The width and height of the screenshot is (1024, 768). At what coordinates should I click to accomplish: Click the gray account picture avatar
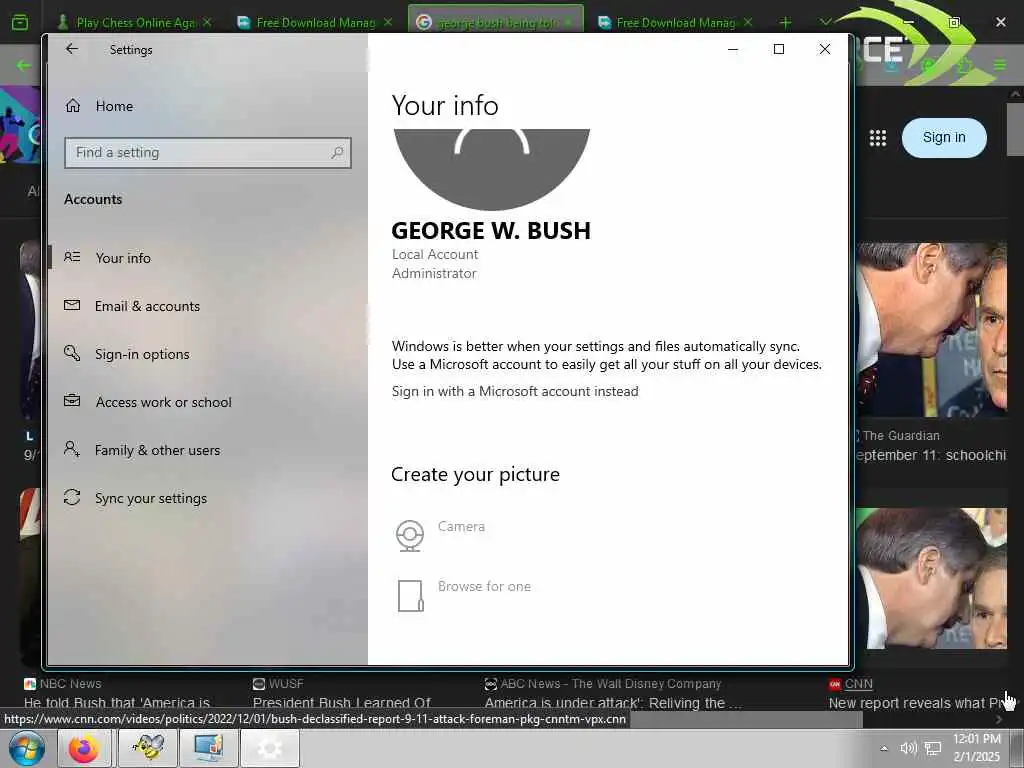pos(491,168)
